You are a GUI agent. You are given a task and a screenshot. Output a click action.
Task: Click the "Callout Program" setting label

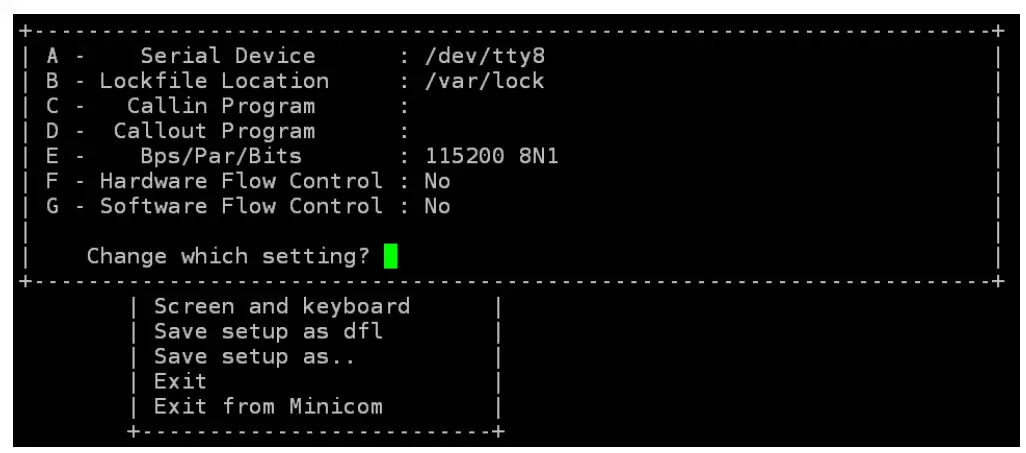(x=214, y=131)
